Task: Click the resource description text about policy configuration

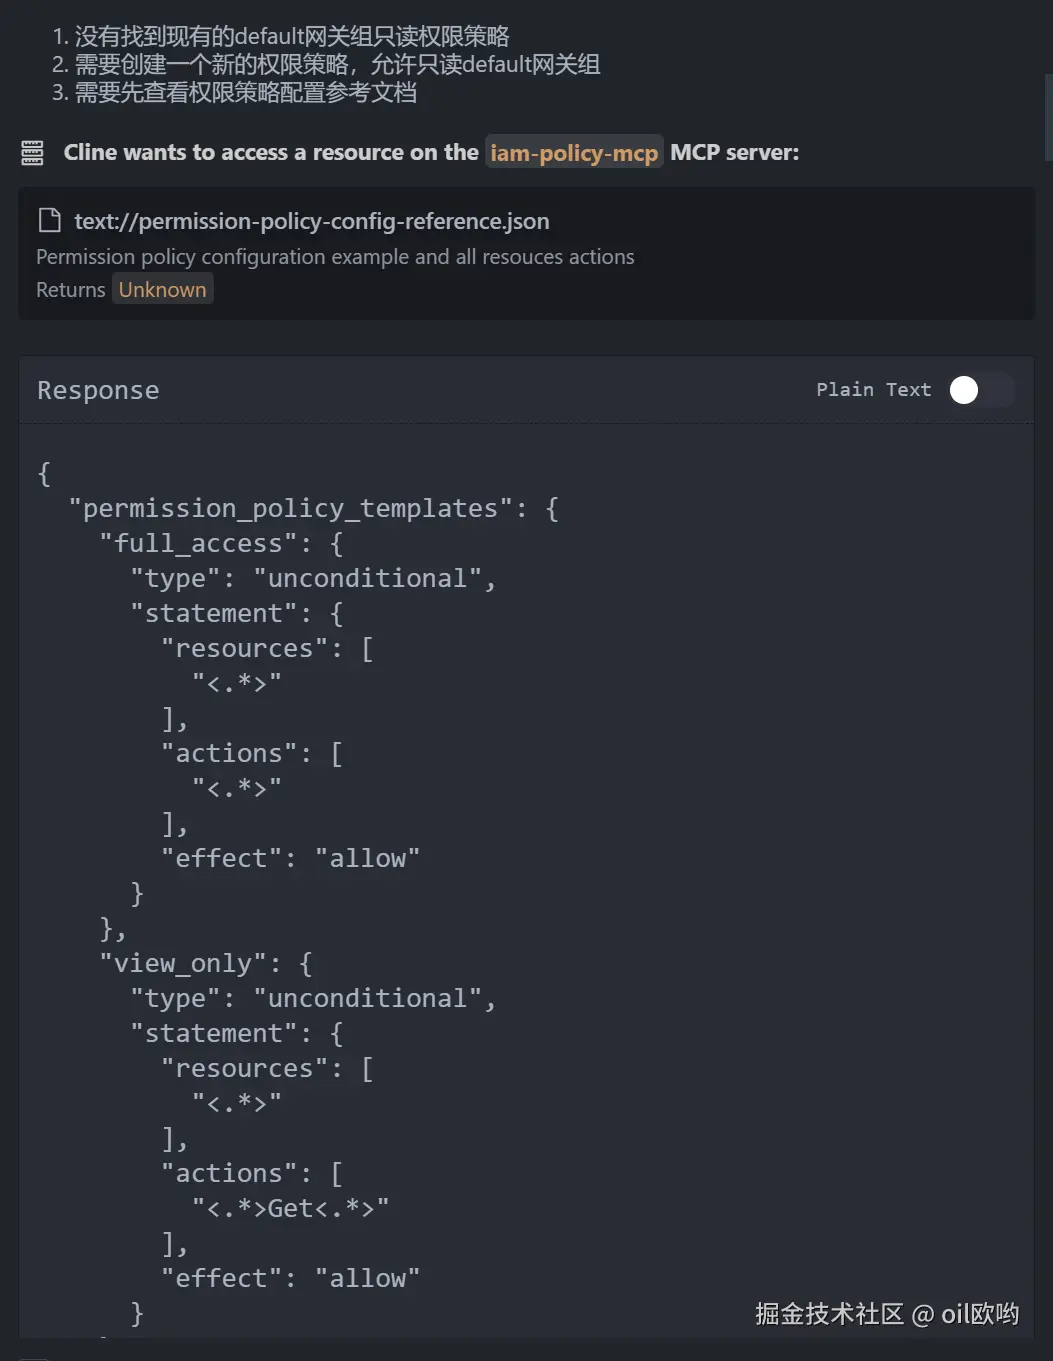Action: (x=335, y=257)
